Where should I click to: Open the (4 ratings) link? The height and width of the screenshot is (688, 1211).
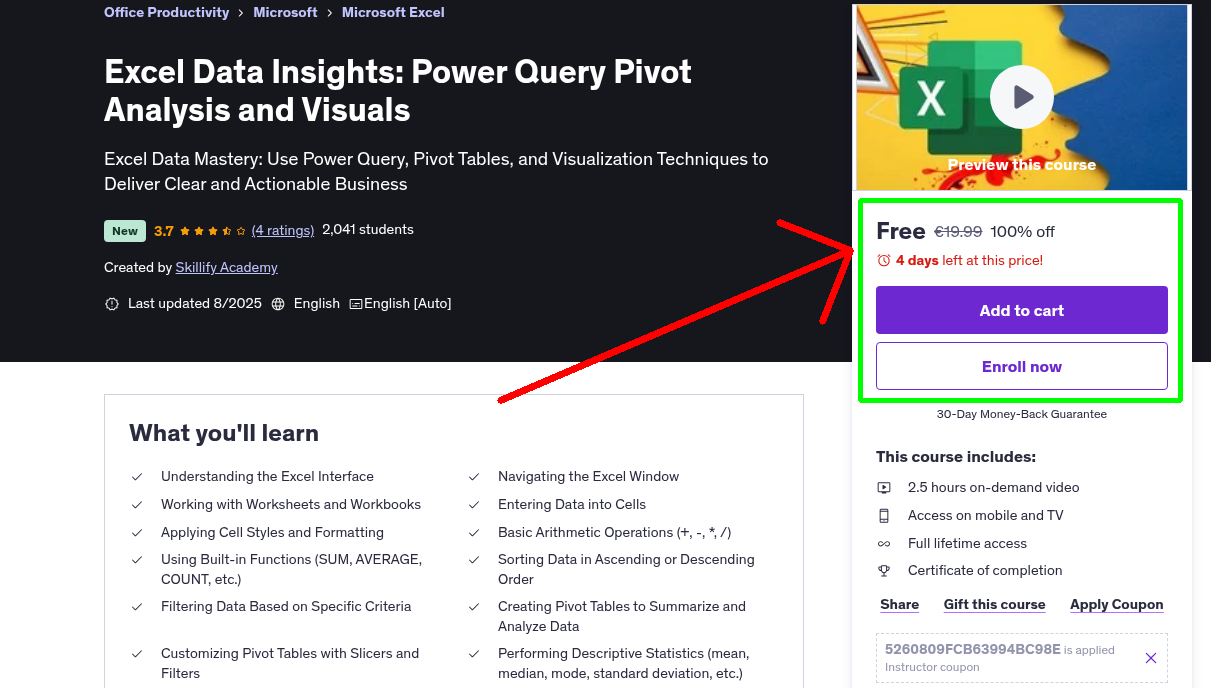pyautogui.click(x=283, y=230)
